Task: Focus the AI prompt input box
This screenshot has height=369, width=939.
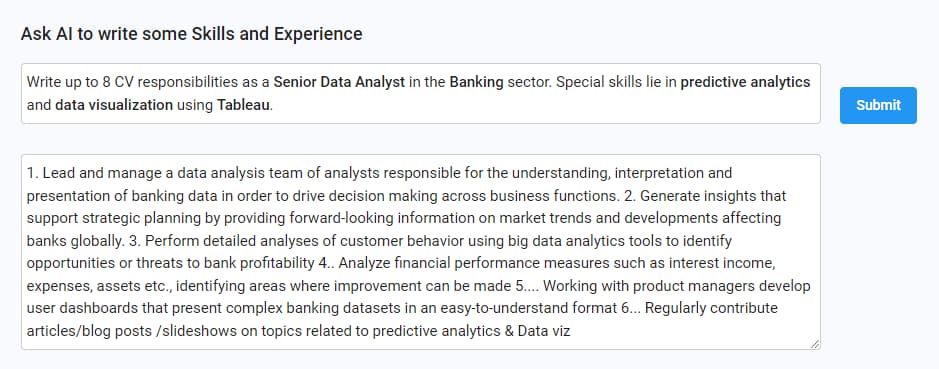Action: point(420,93)
